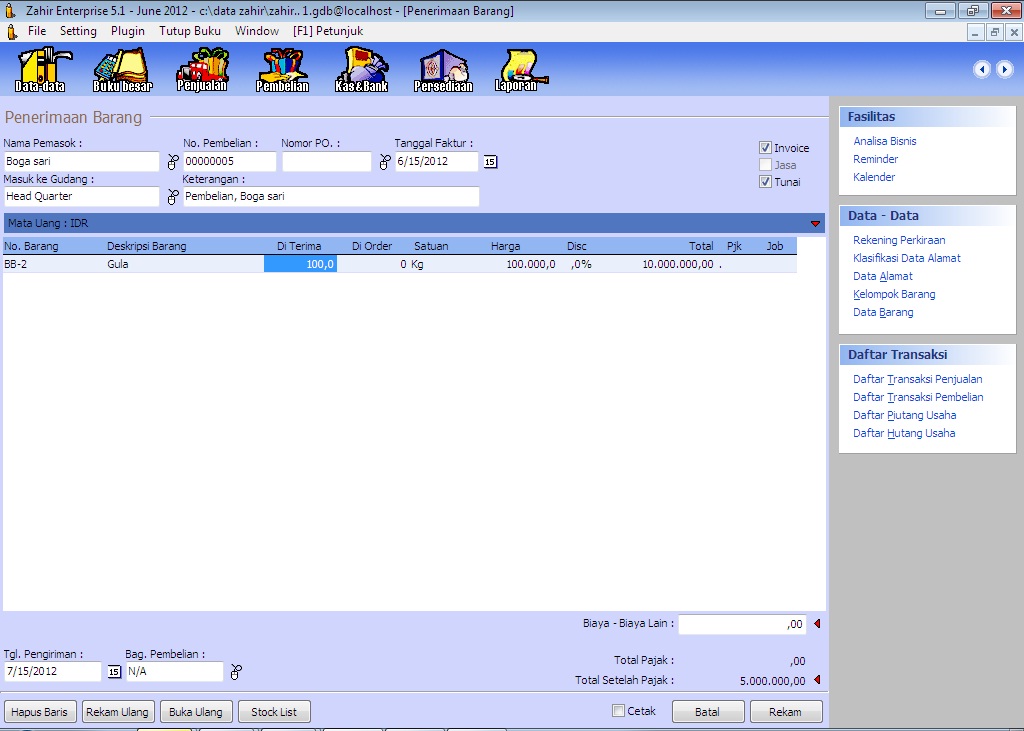Enable the Cetak checkbox
The image size is (1024, 731).
tap(618, 711)
